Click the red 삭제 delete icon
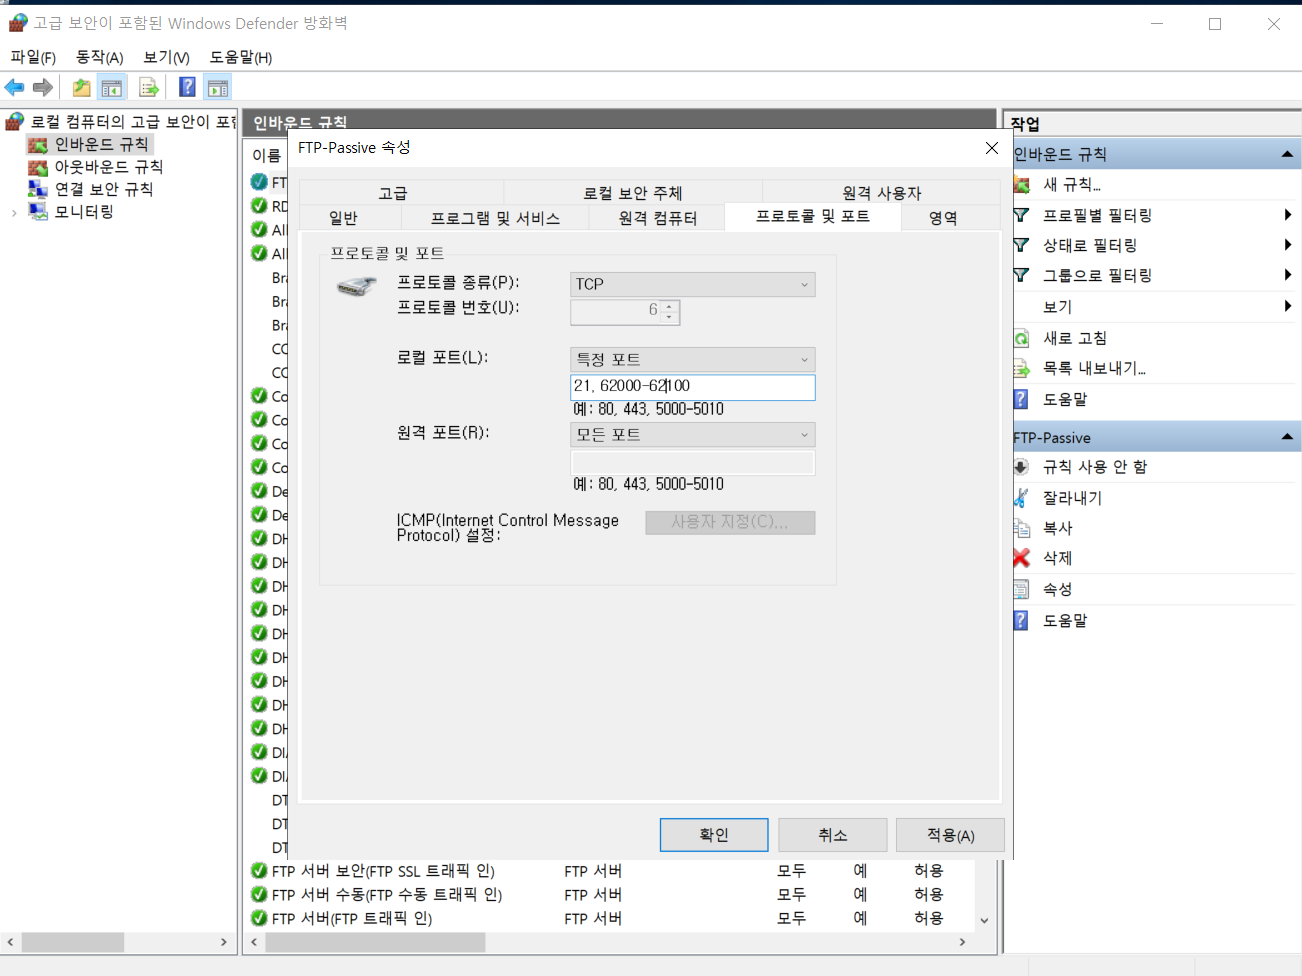 point(1022,558)
